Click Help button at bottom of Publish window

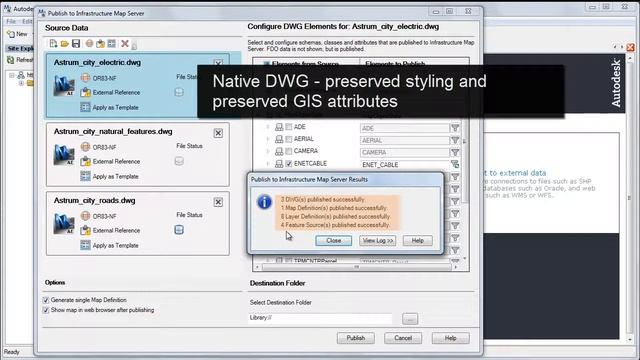pyautogui.click(x=451, y=338)
